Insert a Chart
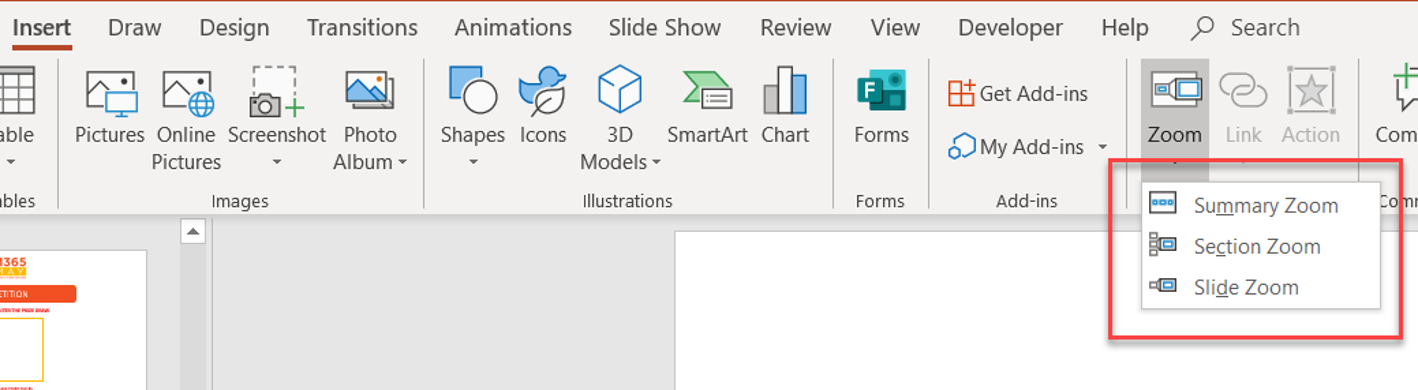The image size is (1418, 390). click(x=785, y=107)
